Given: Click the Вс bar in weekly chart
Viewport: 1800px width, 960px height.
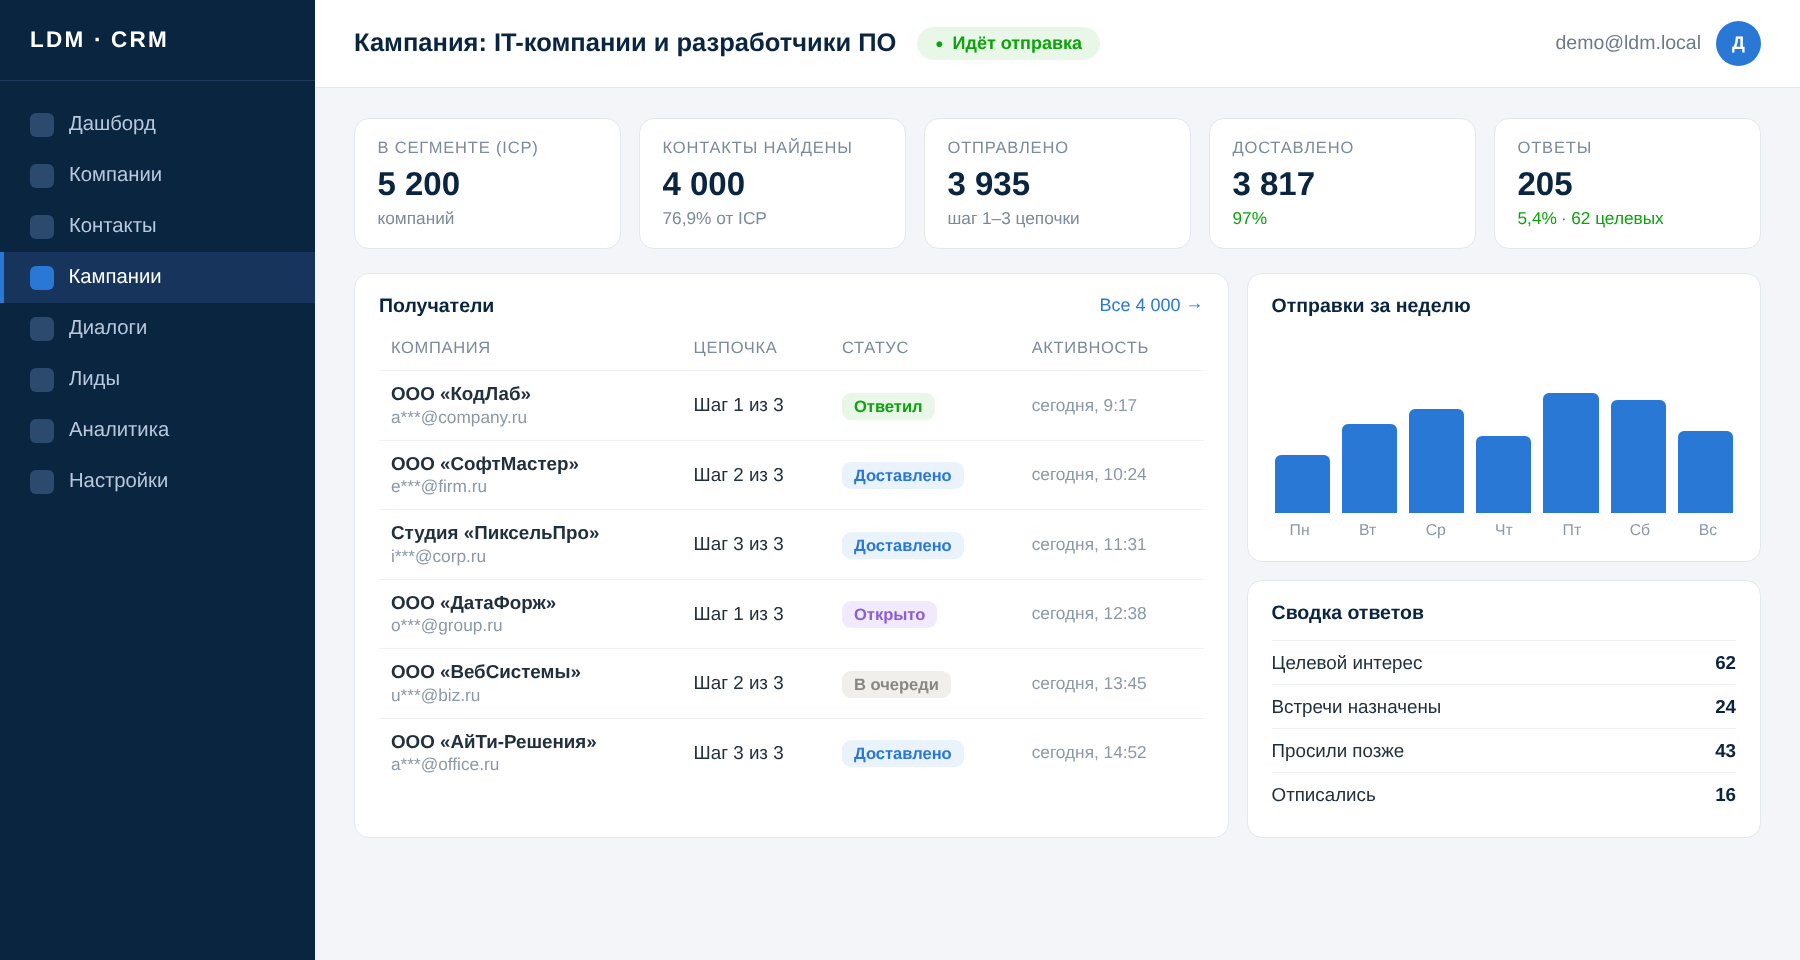Looking at the screenshot, I should pyautogui.click(x=1705, y=472).
